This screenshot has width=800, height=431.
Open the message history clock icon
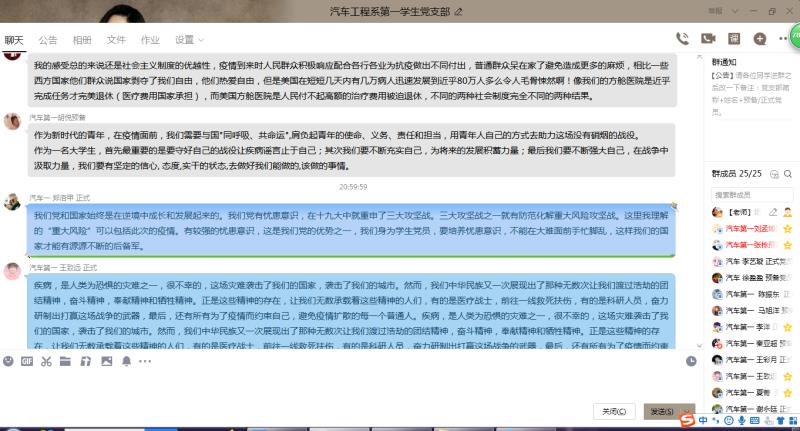pos(692,360)
